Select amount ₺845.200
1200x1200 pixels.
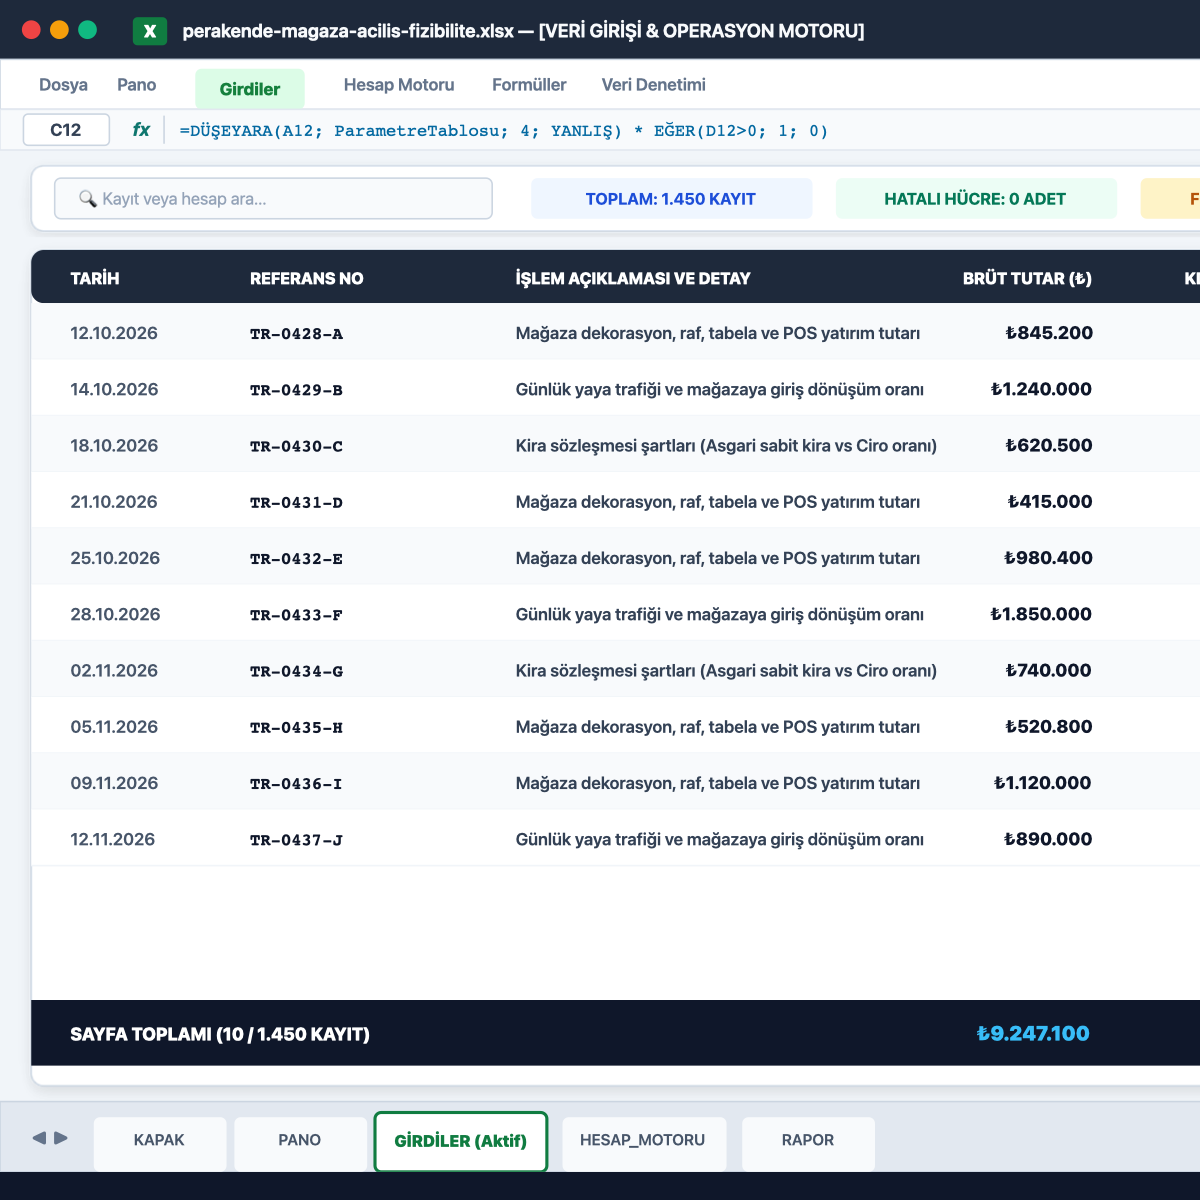pyautogui.click(x=1049, y=333)
